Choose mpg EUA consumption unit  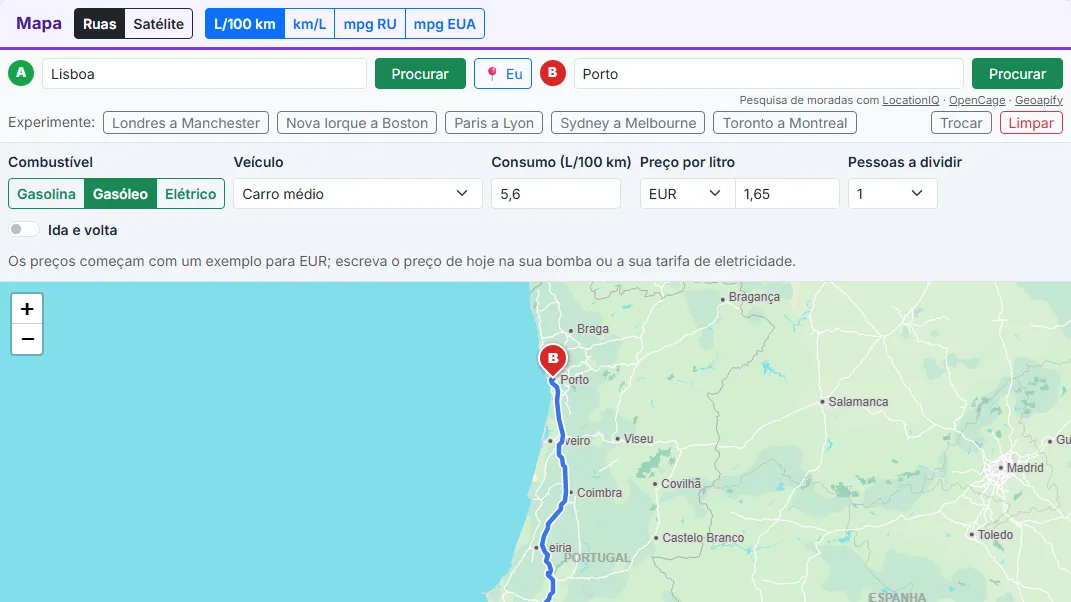coord(445,24)
